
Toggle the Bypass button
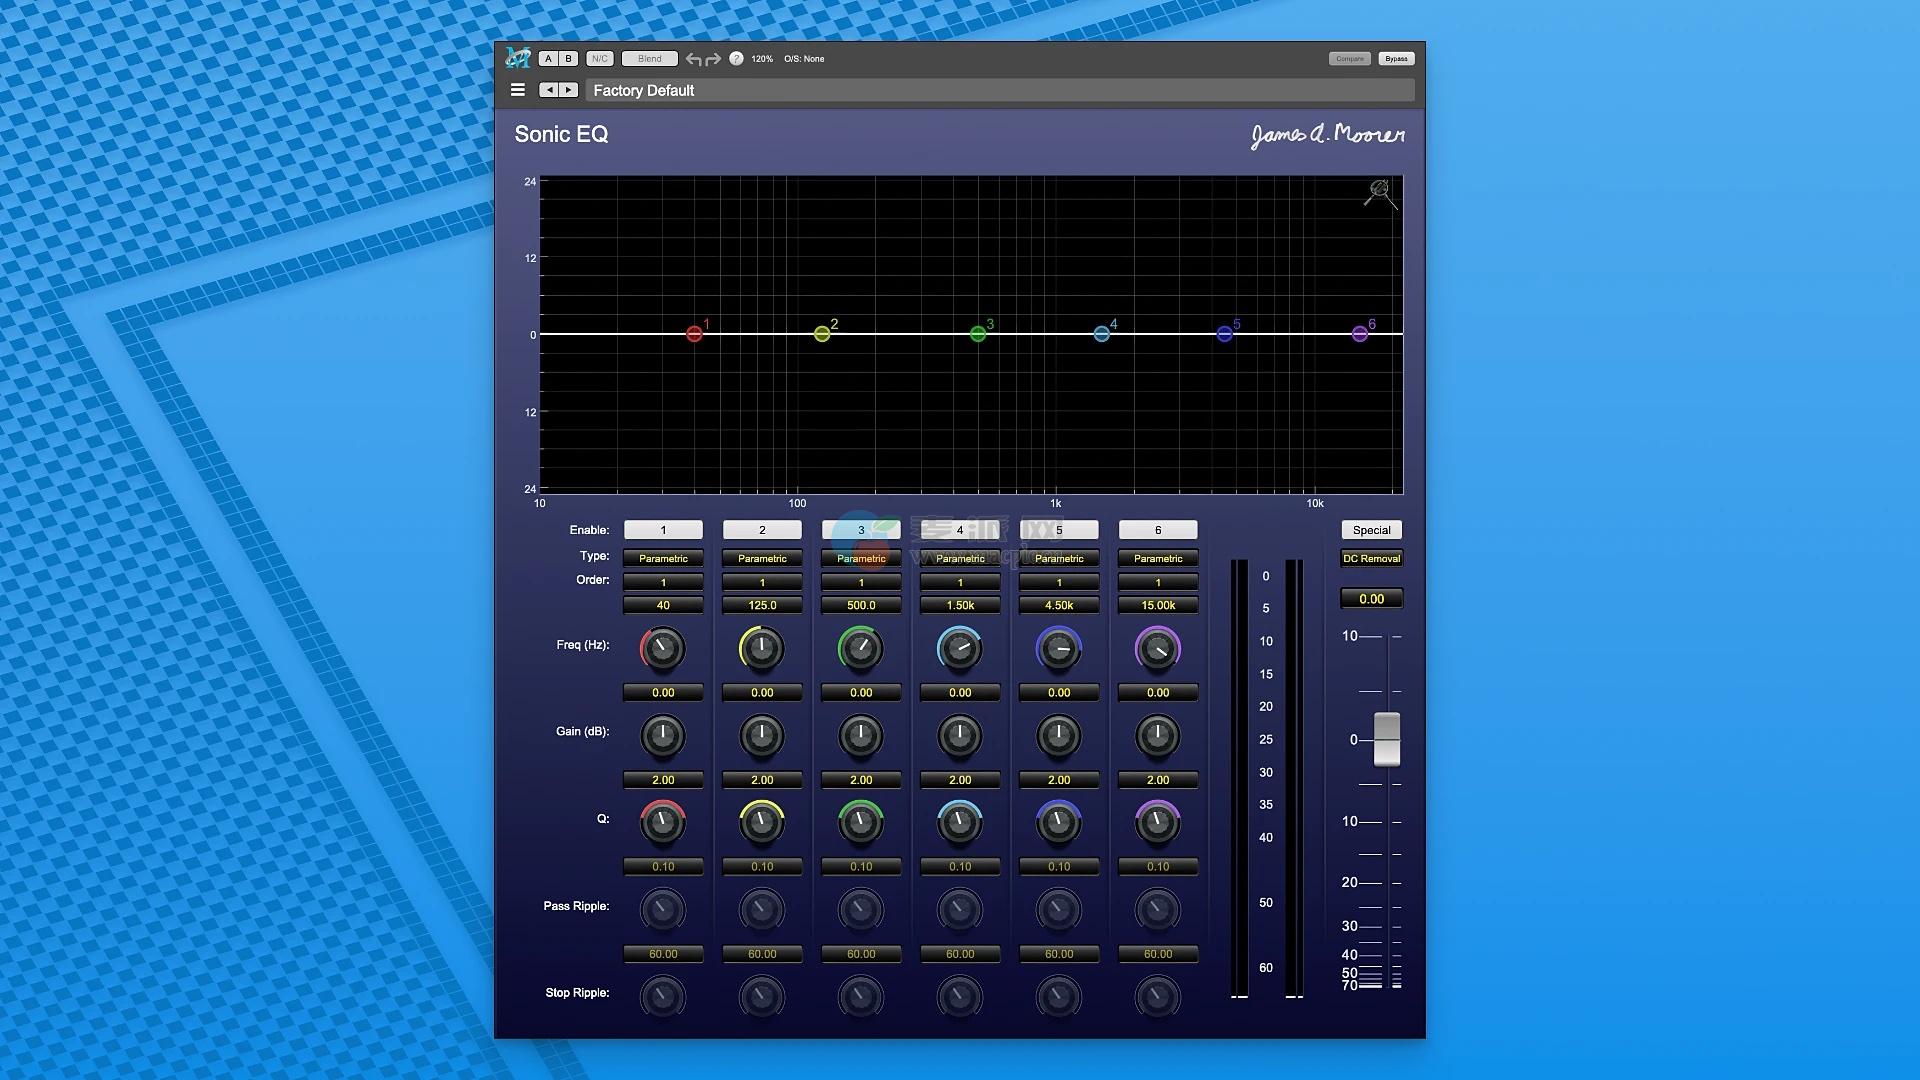point(1396,59)
